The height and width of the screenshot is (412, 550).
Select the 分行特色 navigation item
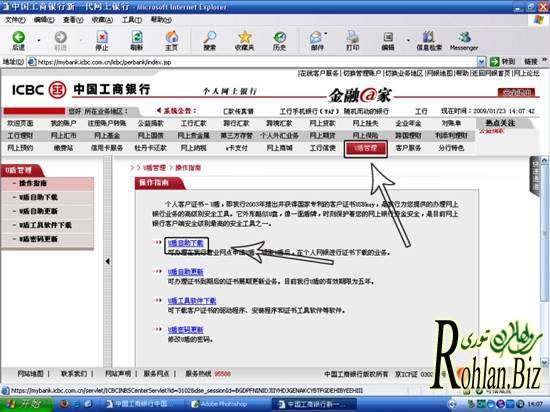pos(451,148)
